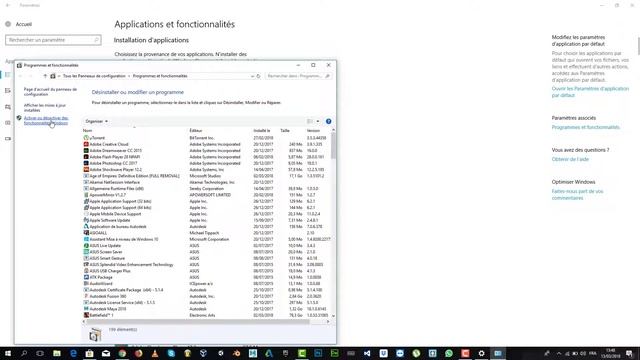Open Visual Studio Code taskbar icon
640x360 pixels.
coord(367,353)
